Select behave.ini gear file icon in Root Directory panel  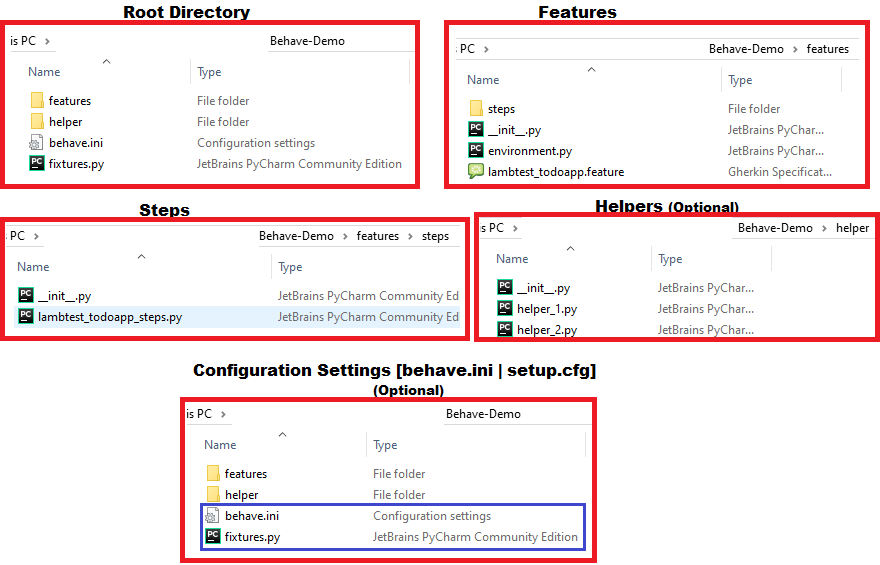click(x=36, y=143)
